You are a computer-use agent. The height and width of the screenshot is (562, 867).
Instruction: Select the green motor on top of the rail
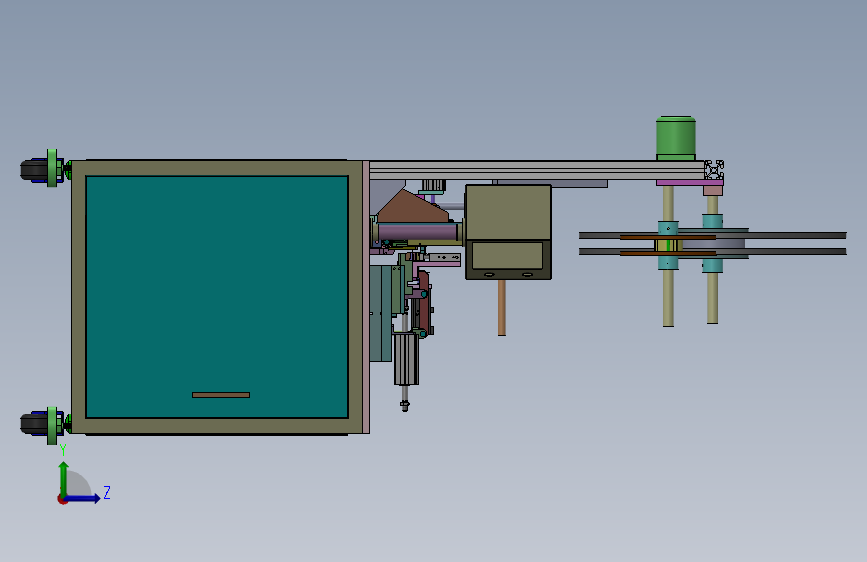(676, 138)
